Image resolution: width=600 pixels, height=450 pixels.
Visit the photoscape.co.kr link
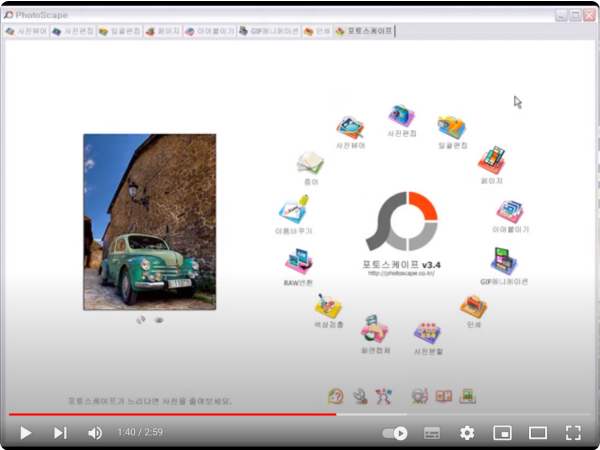click(x=401, y=273)
